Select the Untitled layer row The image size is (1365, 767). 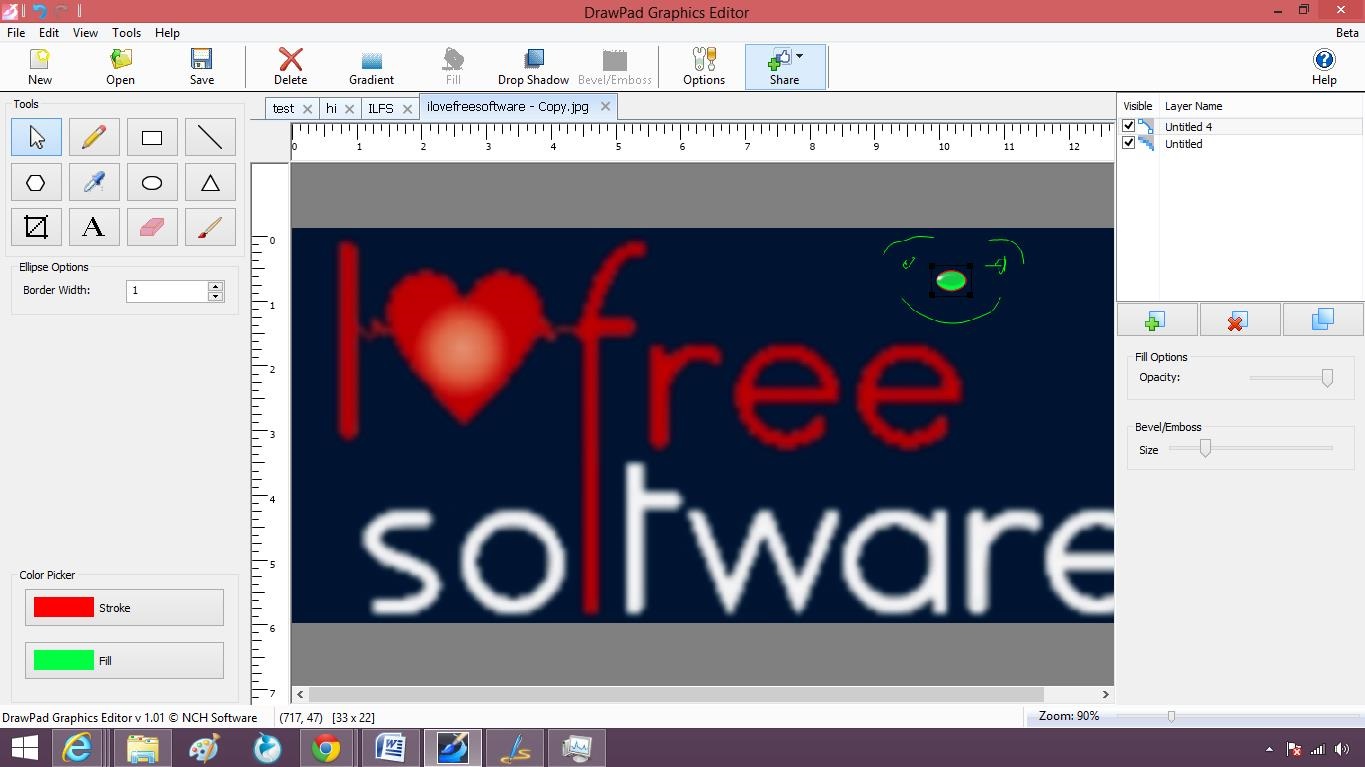point(1240,143)
